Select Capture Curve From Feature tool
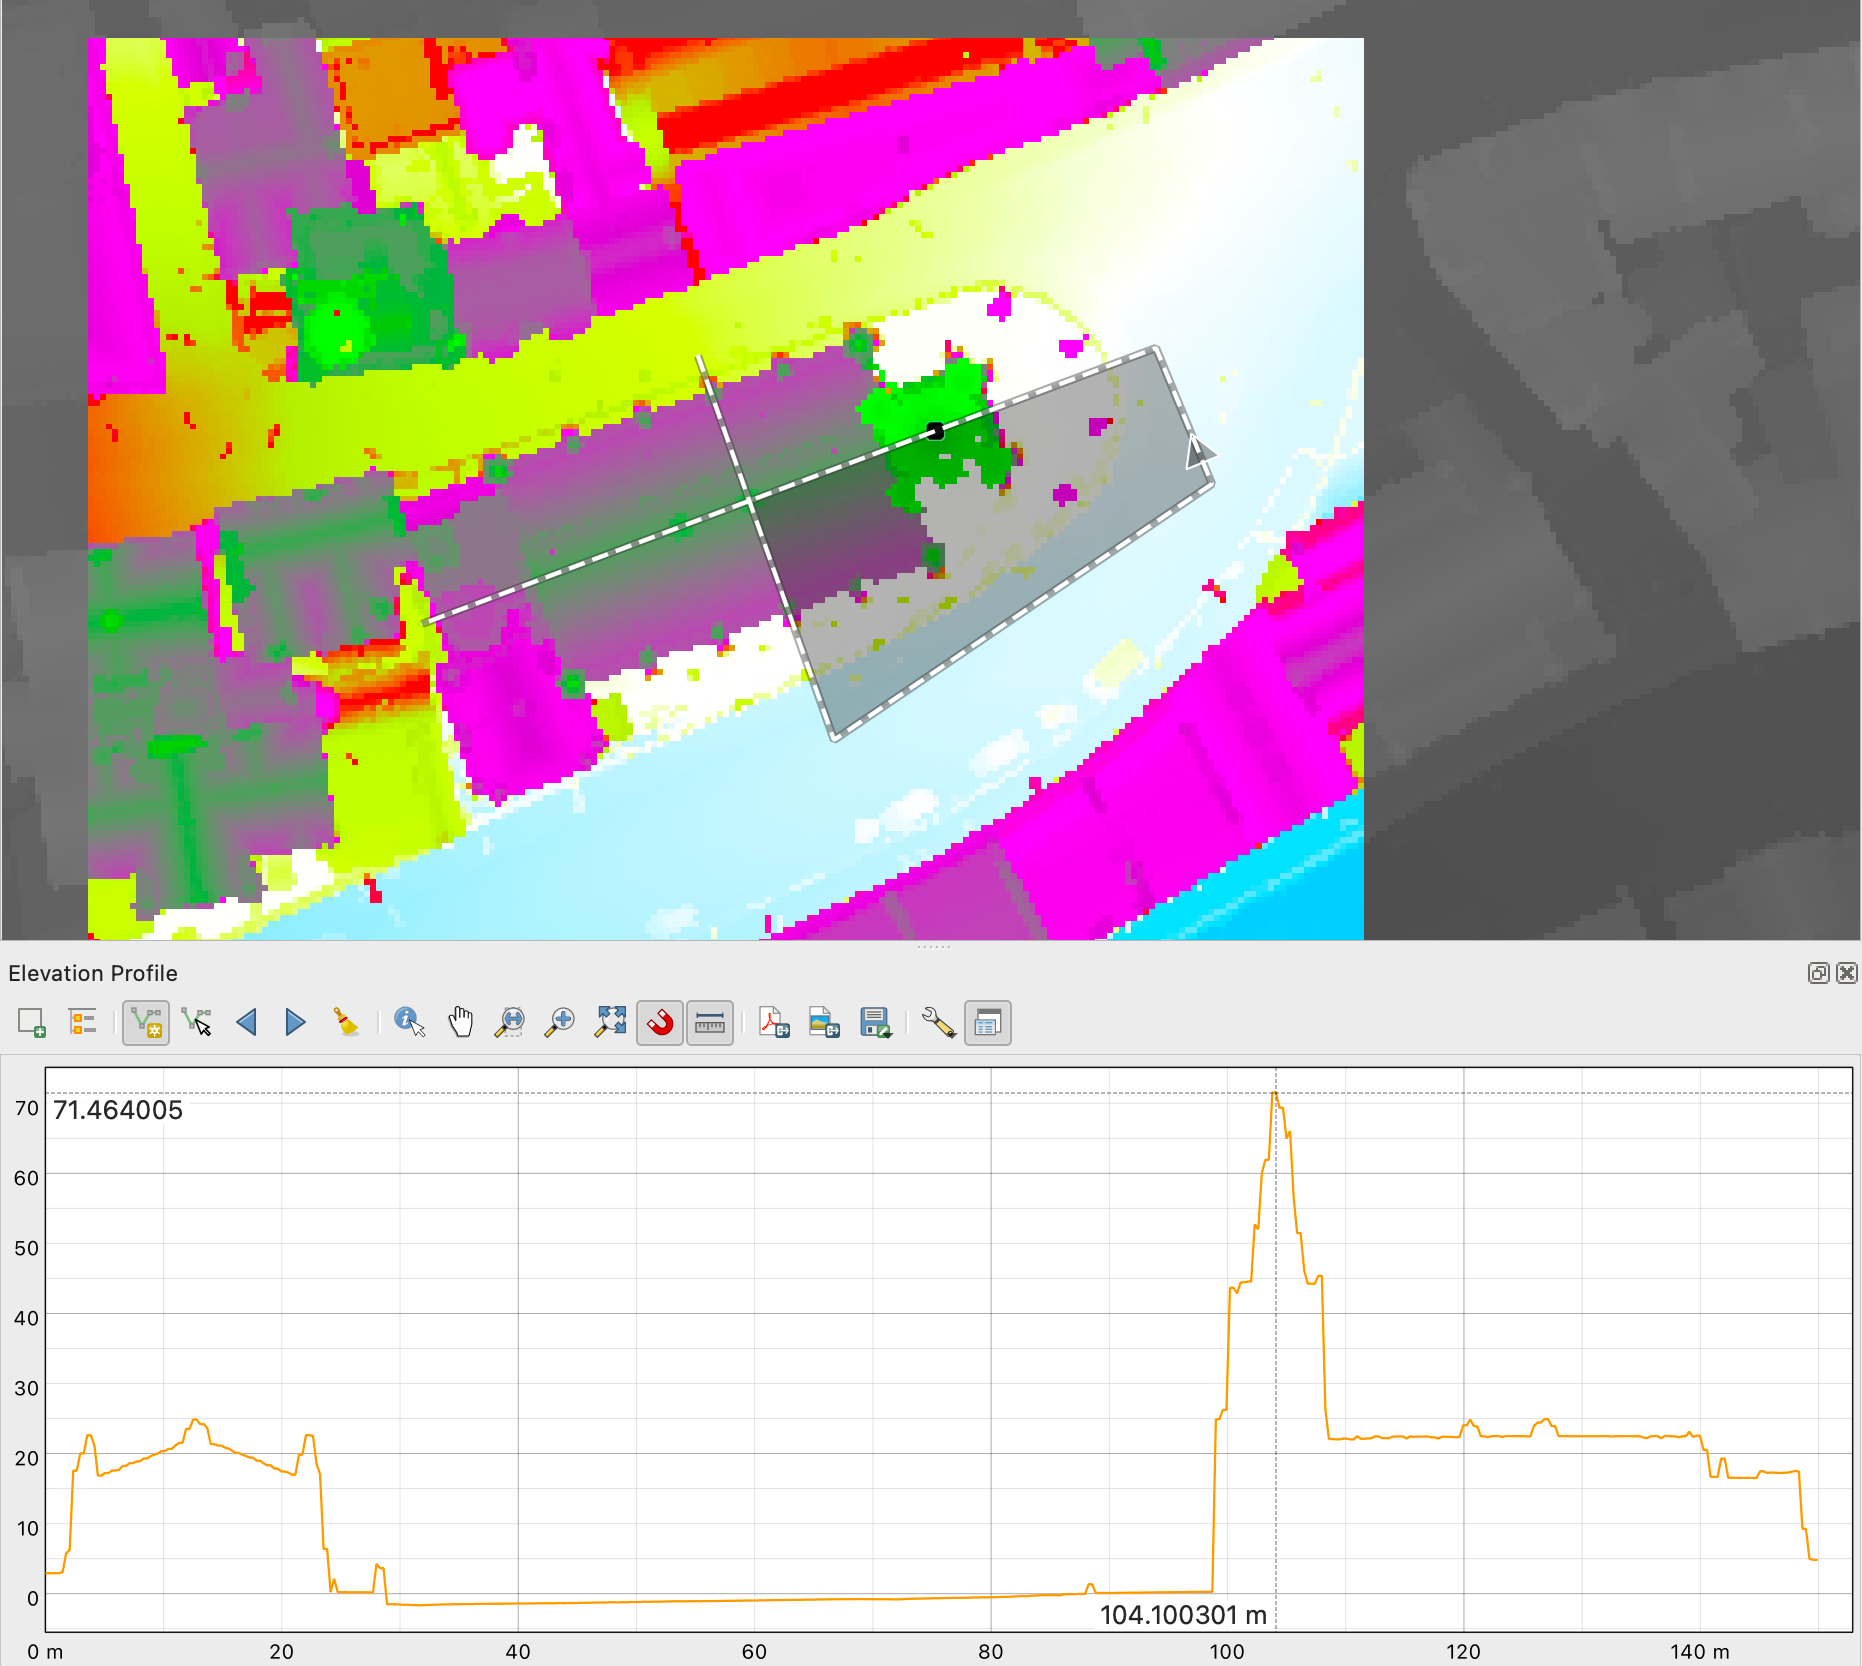The width and height of the screenshot is (1862, 1666). [x=197, y=1022]
